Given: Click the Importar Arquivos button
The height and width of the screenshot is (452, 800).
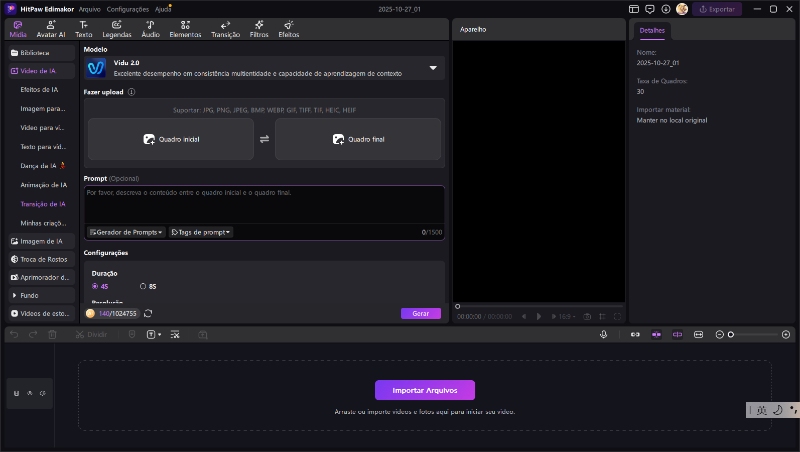Looking at the screenshot, I should pos(425,390).
